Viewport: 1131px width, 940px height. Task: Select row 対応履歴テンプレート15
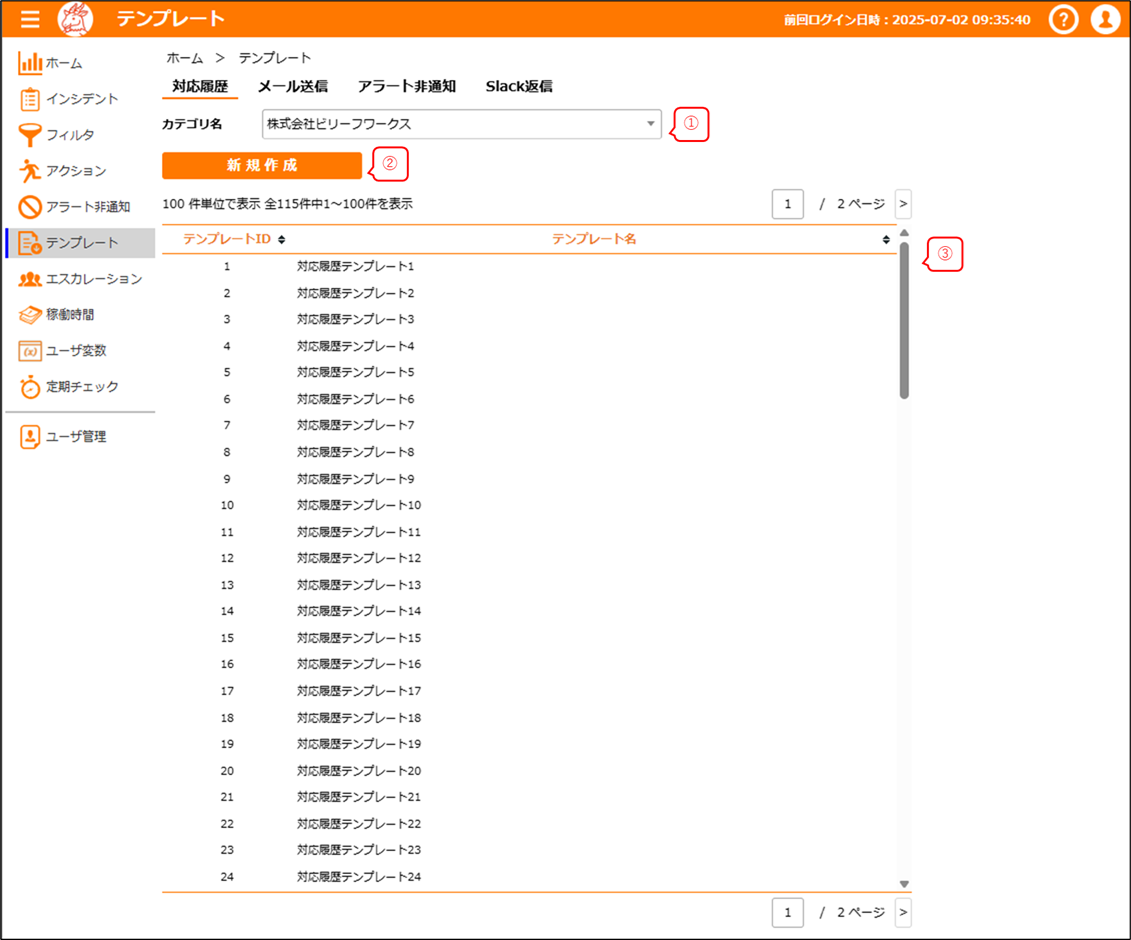[x=529, y=638]
